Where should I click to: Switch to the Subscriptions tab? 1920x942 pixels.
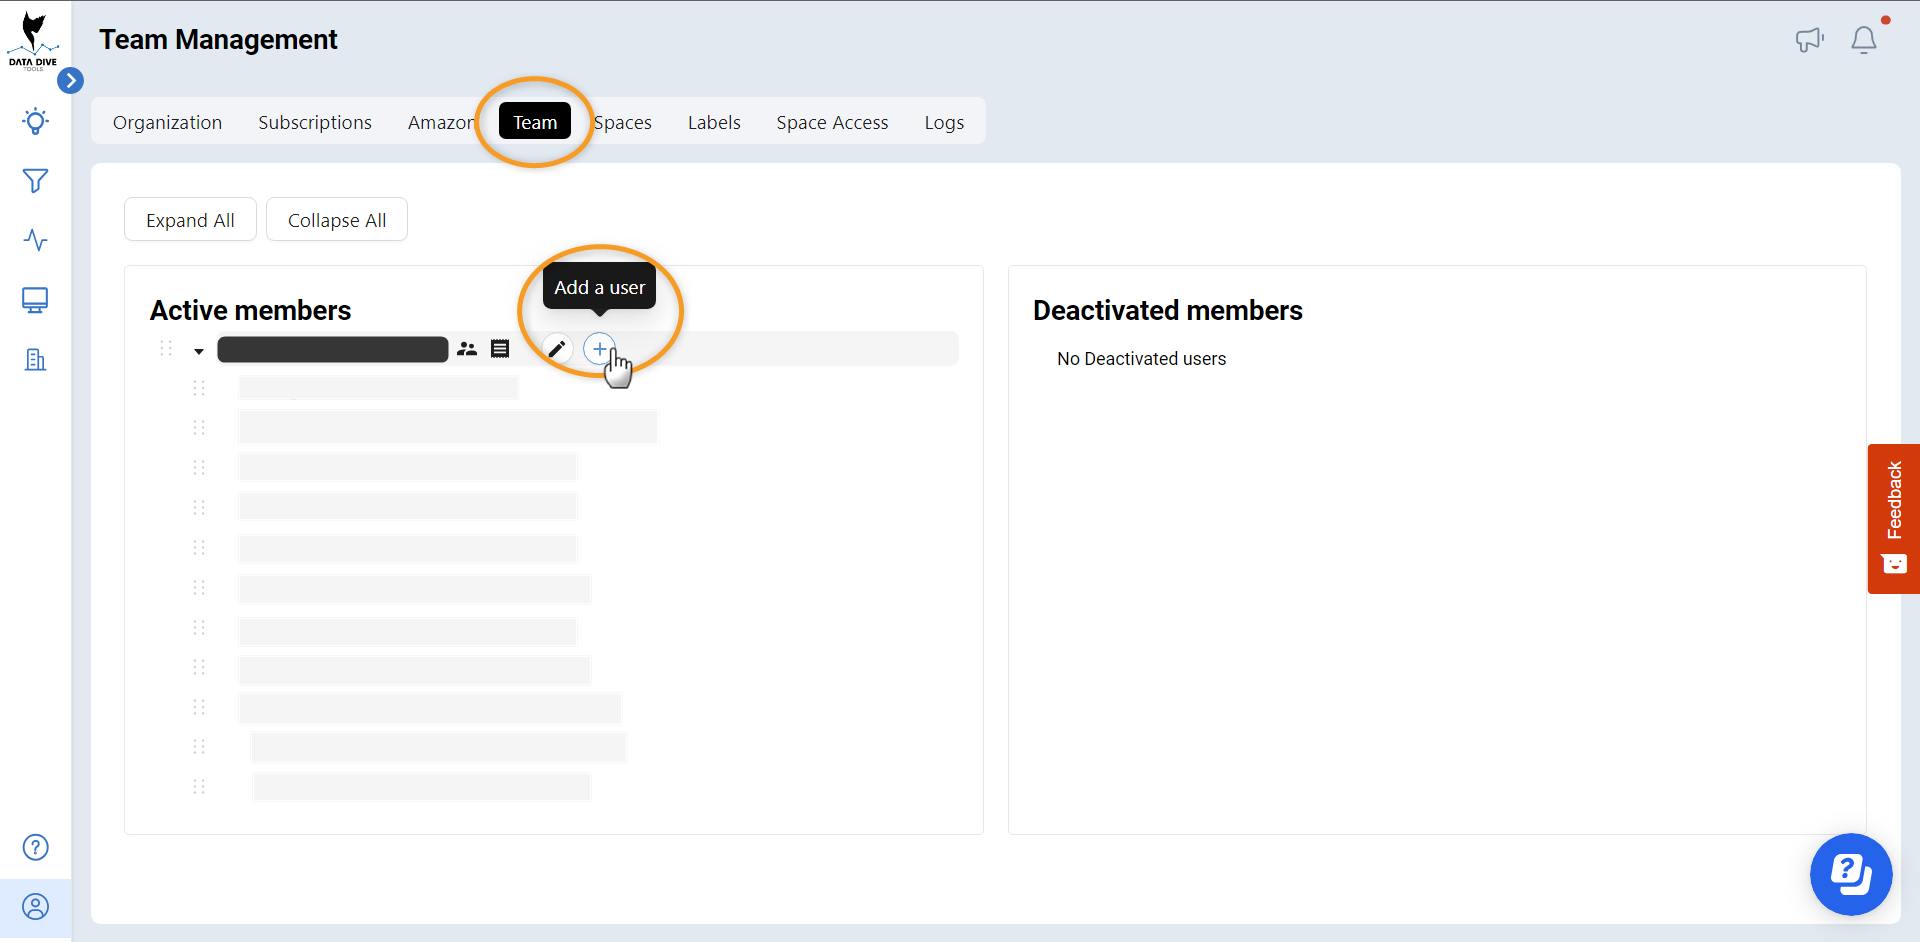[315, 122]
